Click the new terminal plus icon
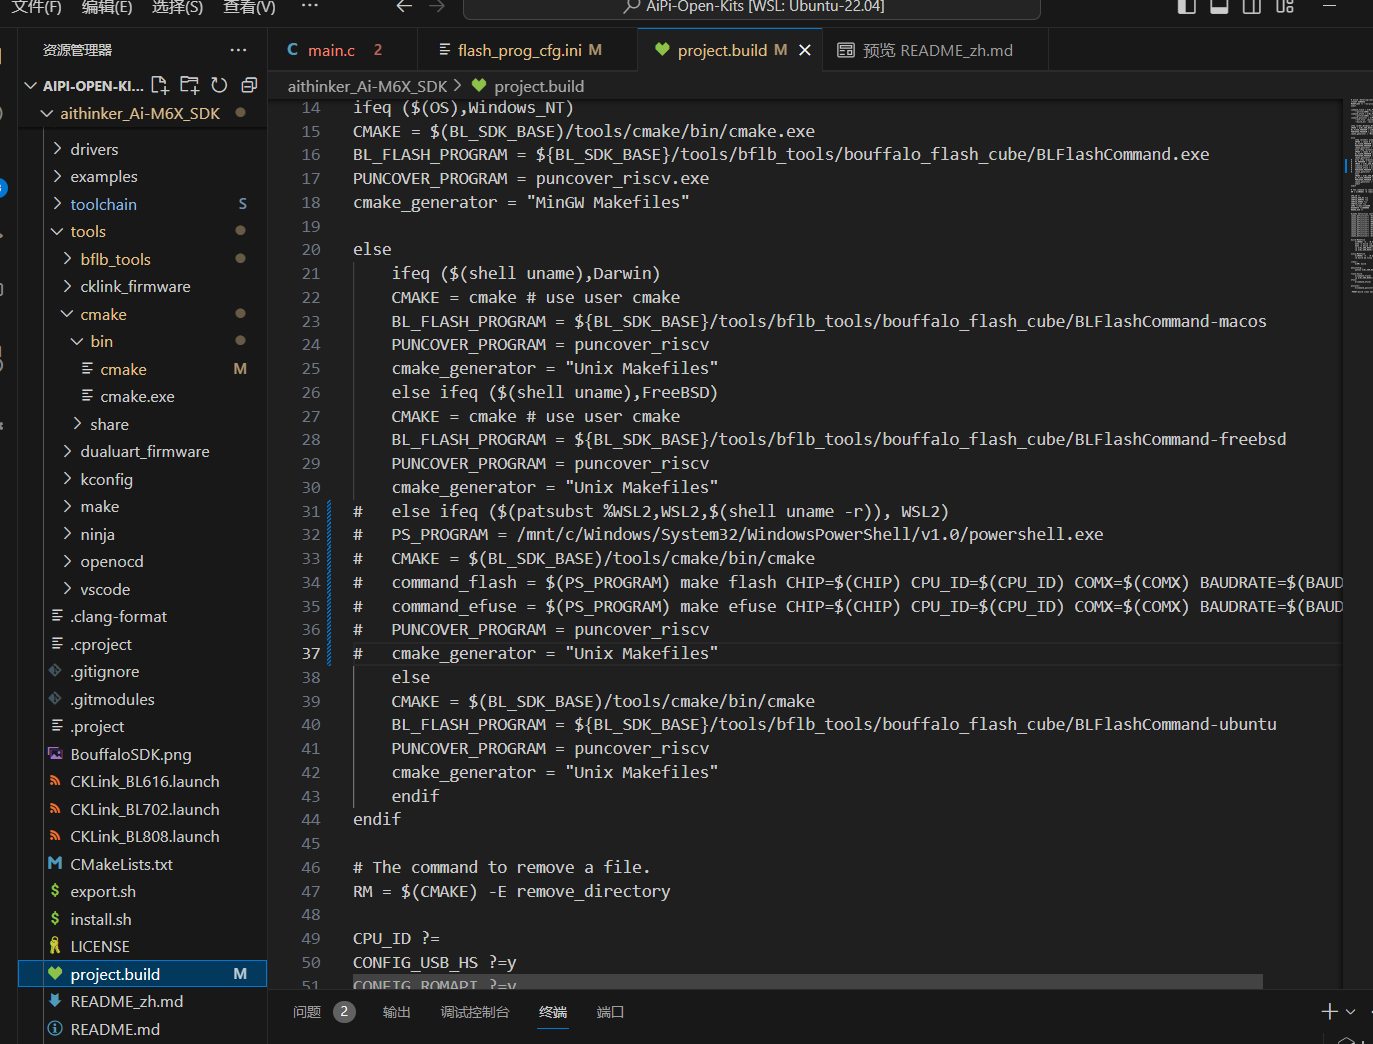This screenshot has width=1373, height=1044. coord(1329,1012)
